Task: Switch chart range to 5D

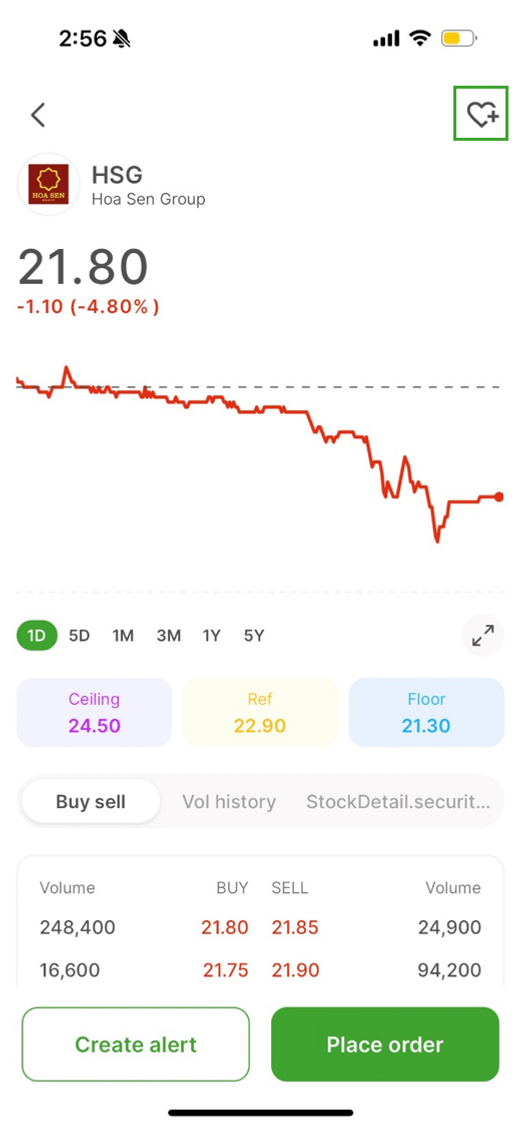Action: (x=79, y=636)
